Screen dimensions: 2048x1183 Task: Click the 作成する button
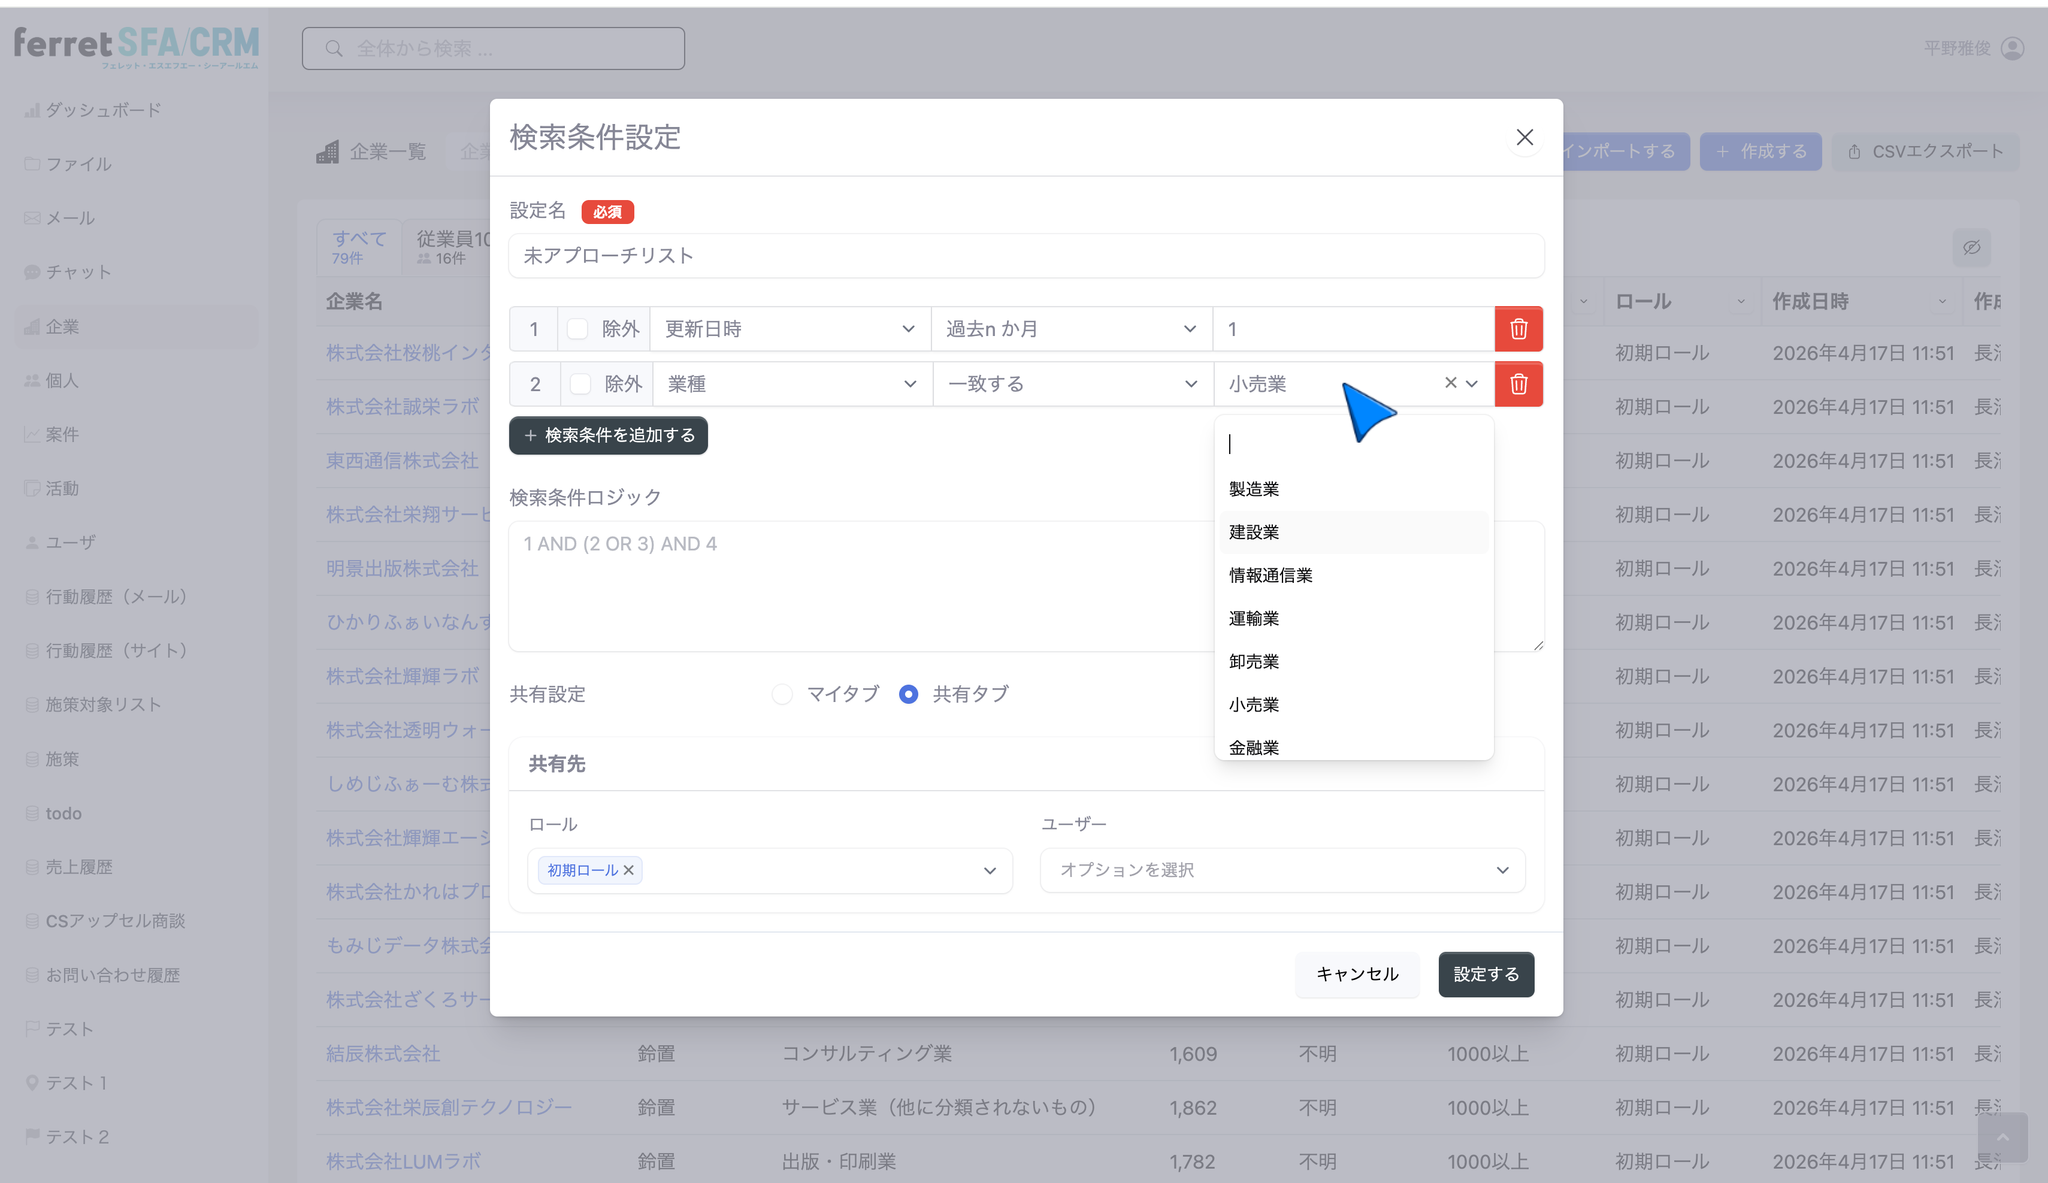pyautogui.click(x=1761, y=152)
